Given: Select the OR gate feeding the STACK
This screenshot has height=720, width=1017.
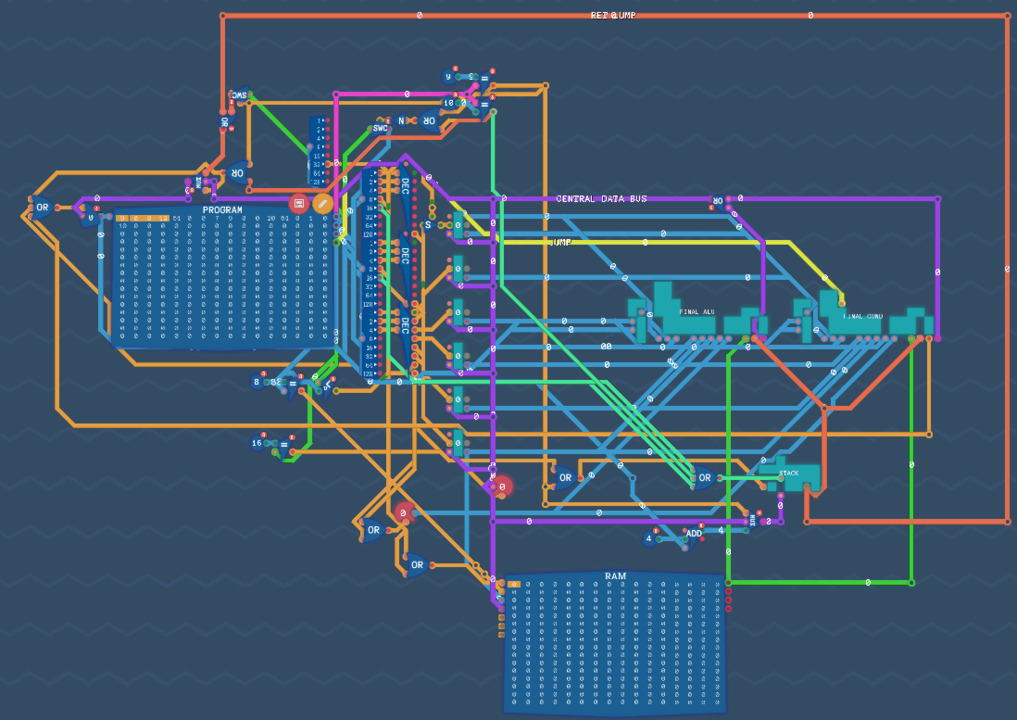Looking at the screenshot, I should pyautogui.click(x=704, y=478).
